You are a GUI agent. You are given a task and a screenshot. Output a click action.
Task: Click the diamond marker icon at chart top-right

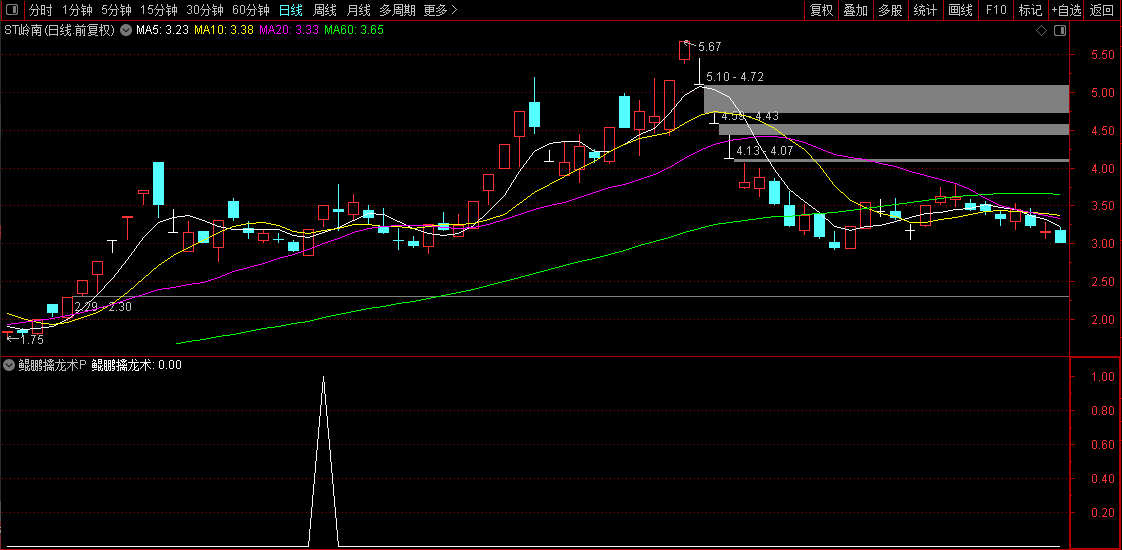1041,31
